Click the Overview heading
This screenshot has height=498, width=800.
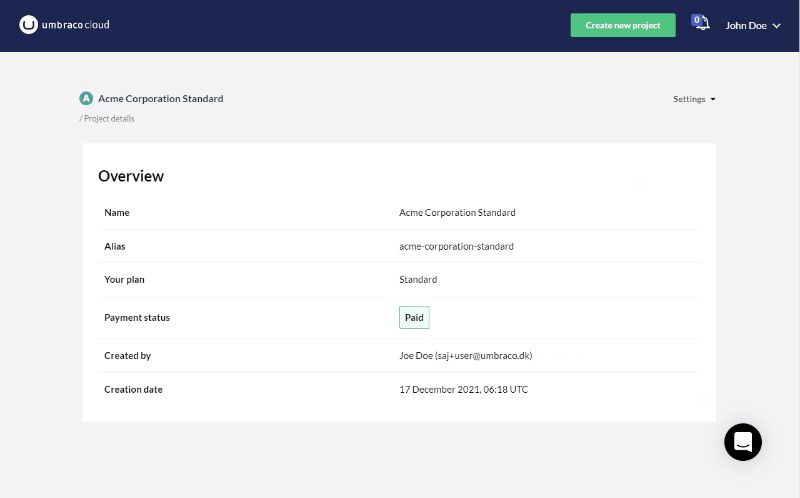[131, 176]
